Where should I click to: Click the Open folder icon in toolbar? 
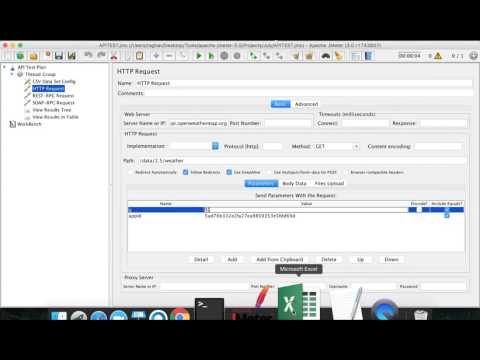tap(33, 56)
